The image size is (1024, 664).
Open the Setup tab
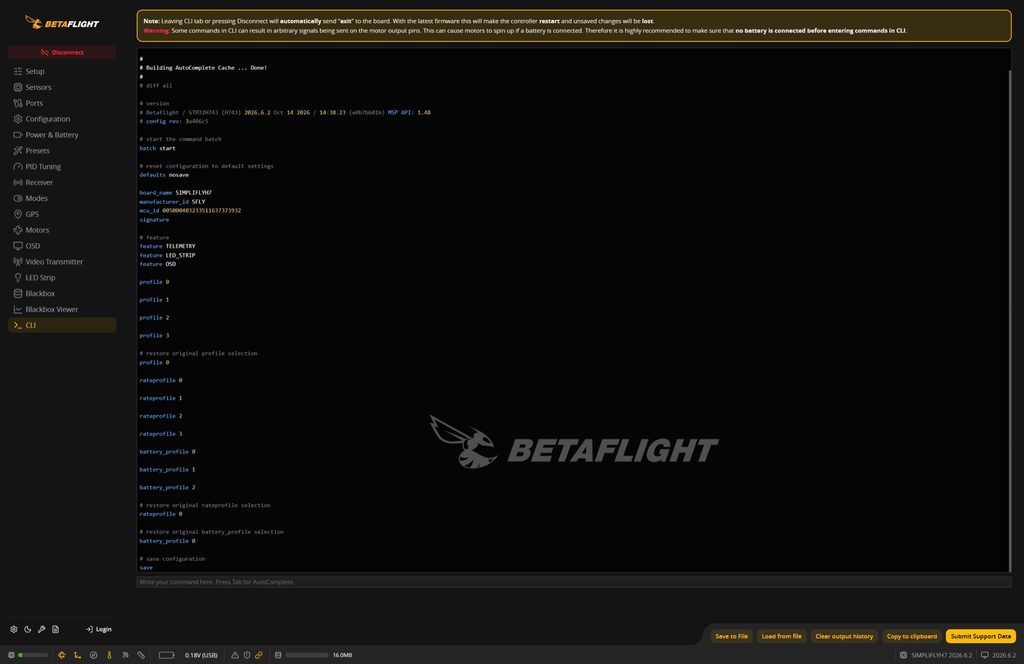pyautogui.click(x=62, y=71)
